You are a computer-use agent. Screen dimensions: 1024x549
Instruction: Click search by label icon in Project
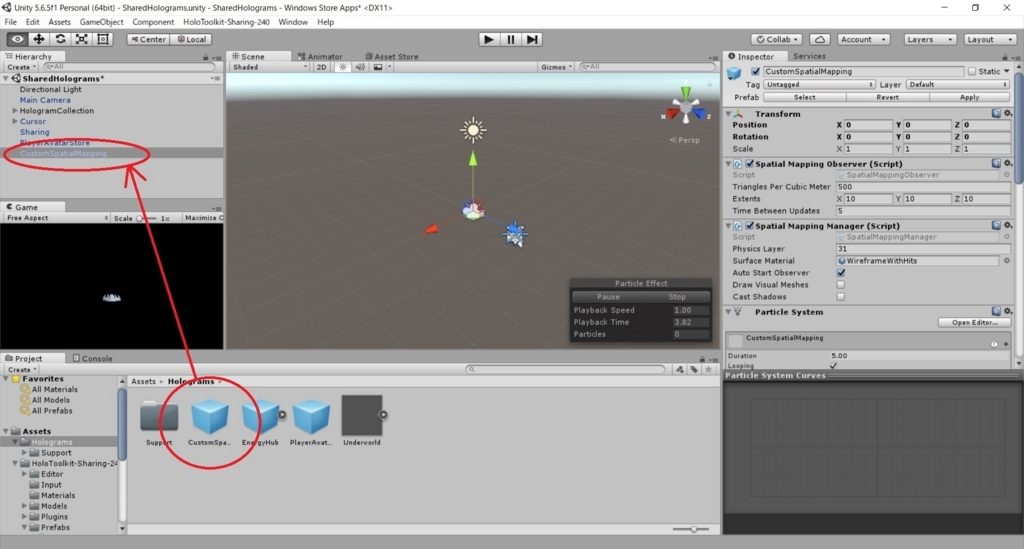[x=694, y=369]
